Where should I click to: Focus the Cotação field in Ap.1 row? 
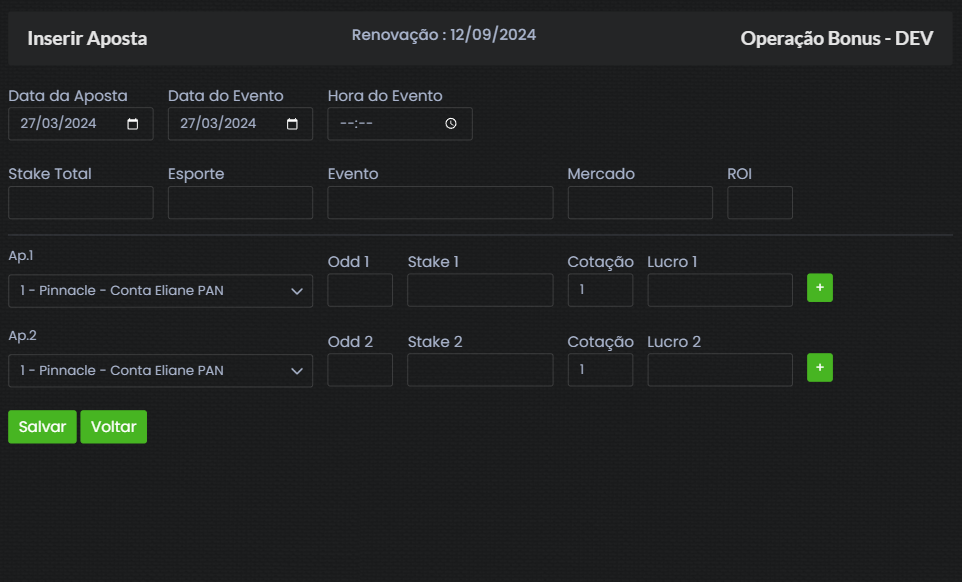coord(600,291)
